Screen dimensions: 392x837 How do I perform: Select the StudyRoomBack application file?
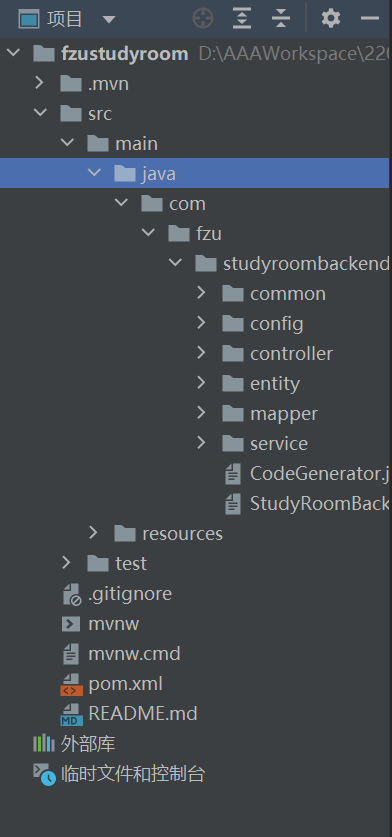tap(307, 503)
